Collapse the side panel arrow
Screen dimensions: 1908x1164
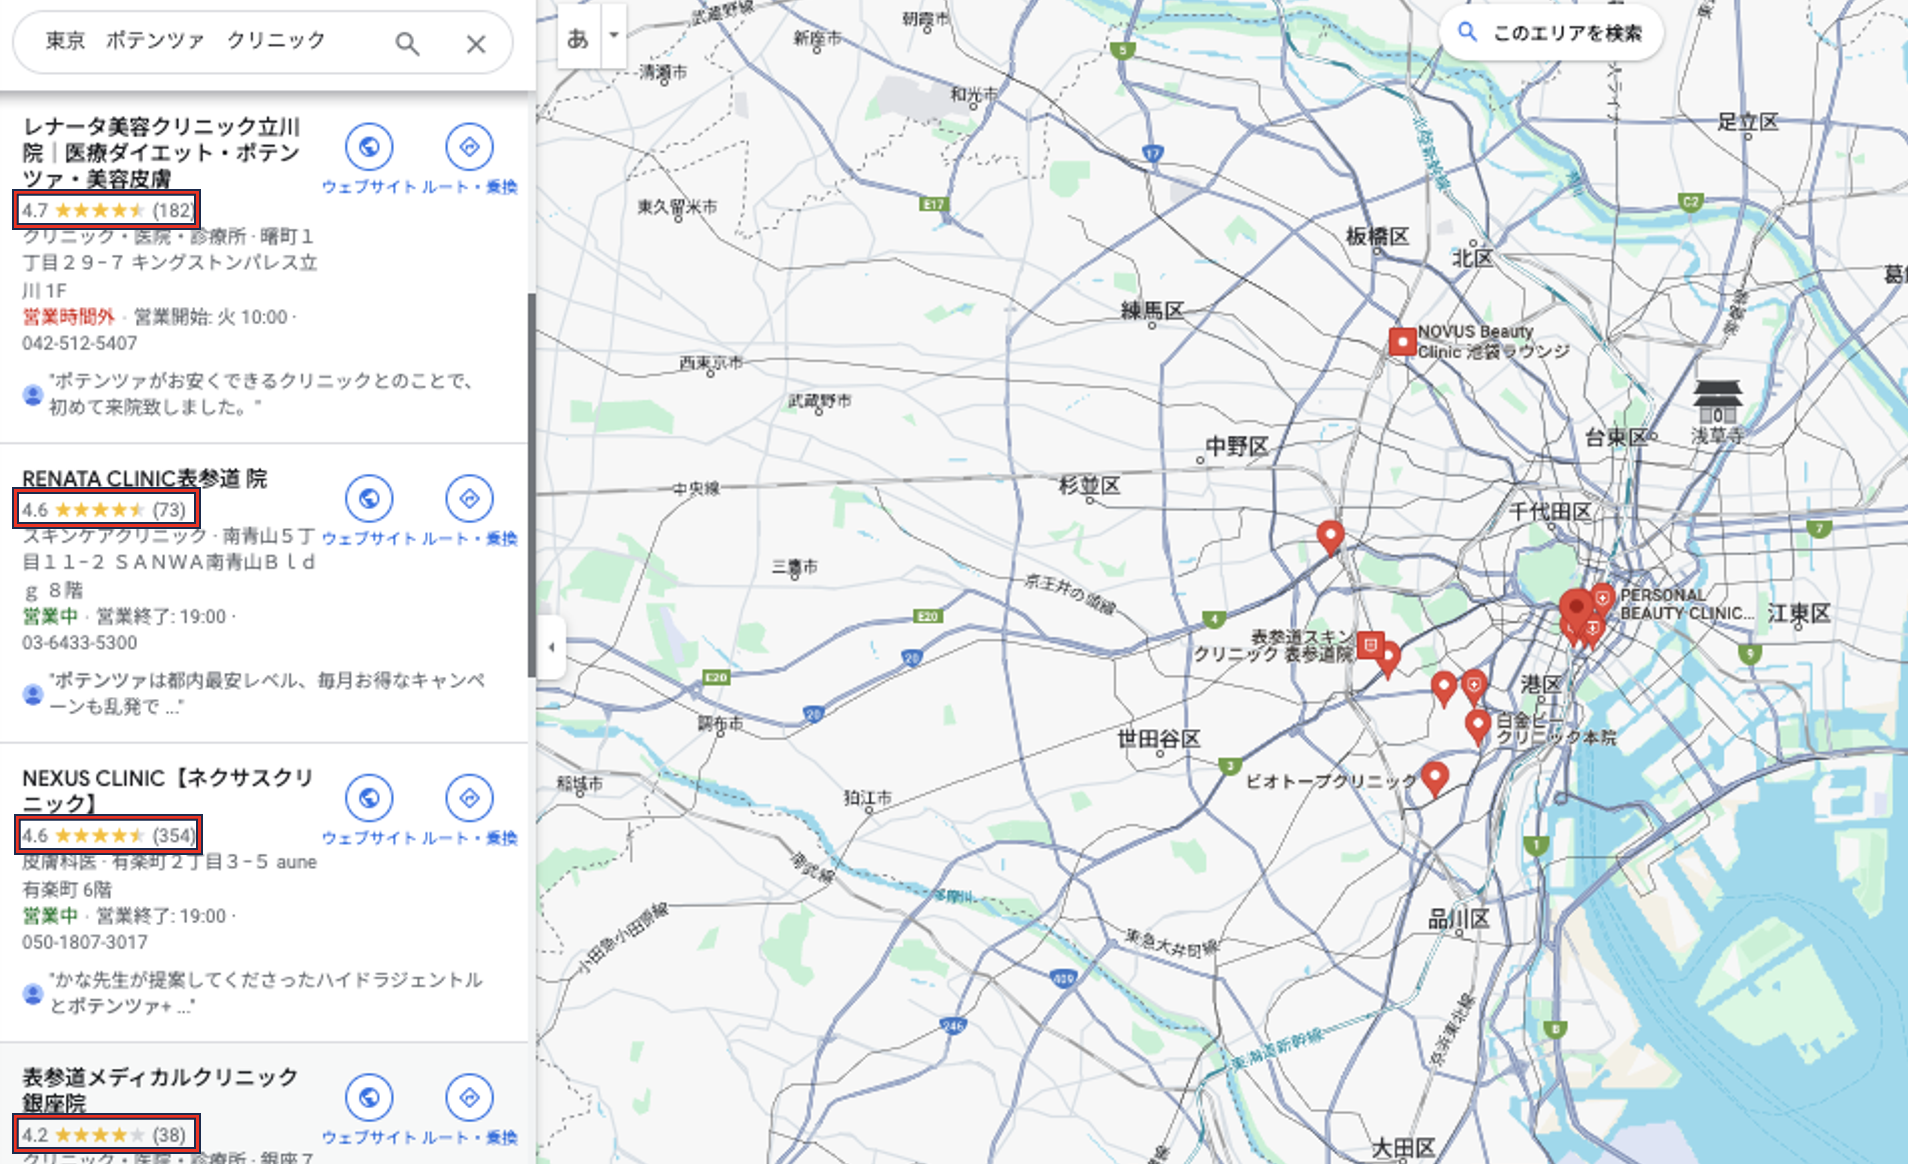click(x=551, y=647)
